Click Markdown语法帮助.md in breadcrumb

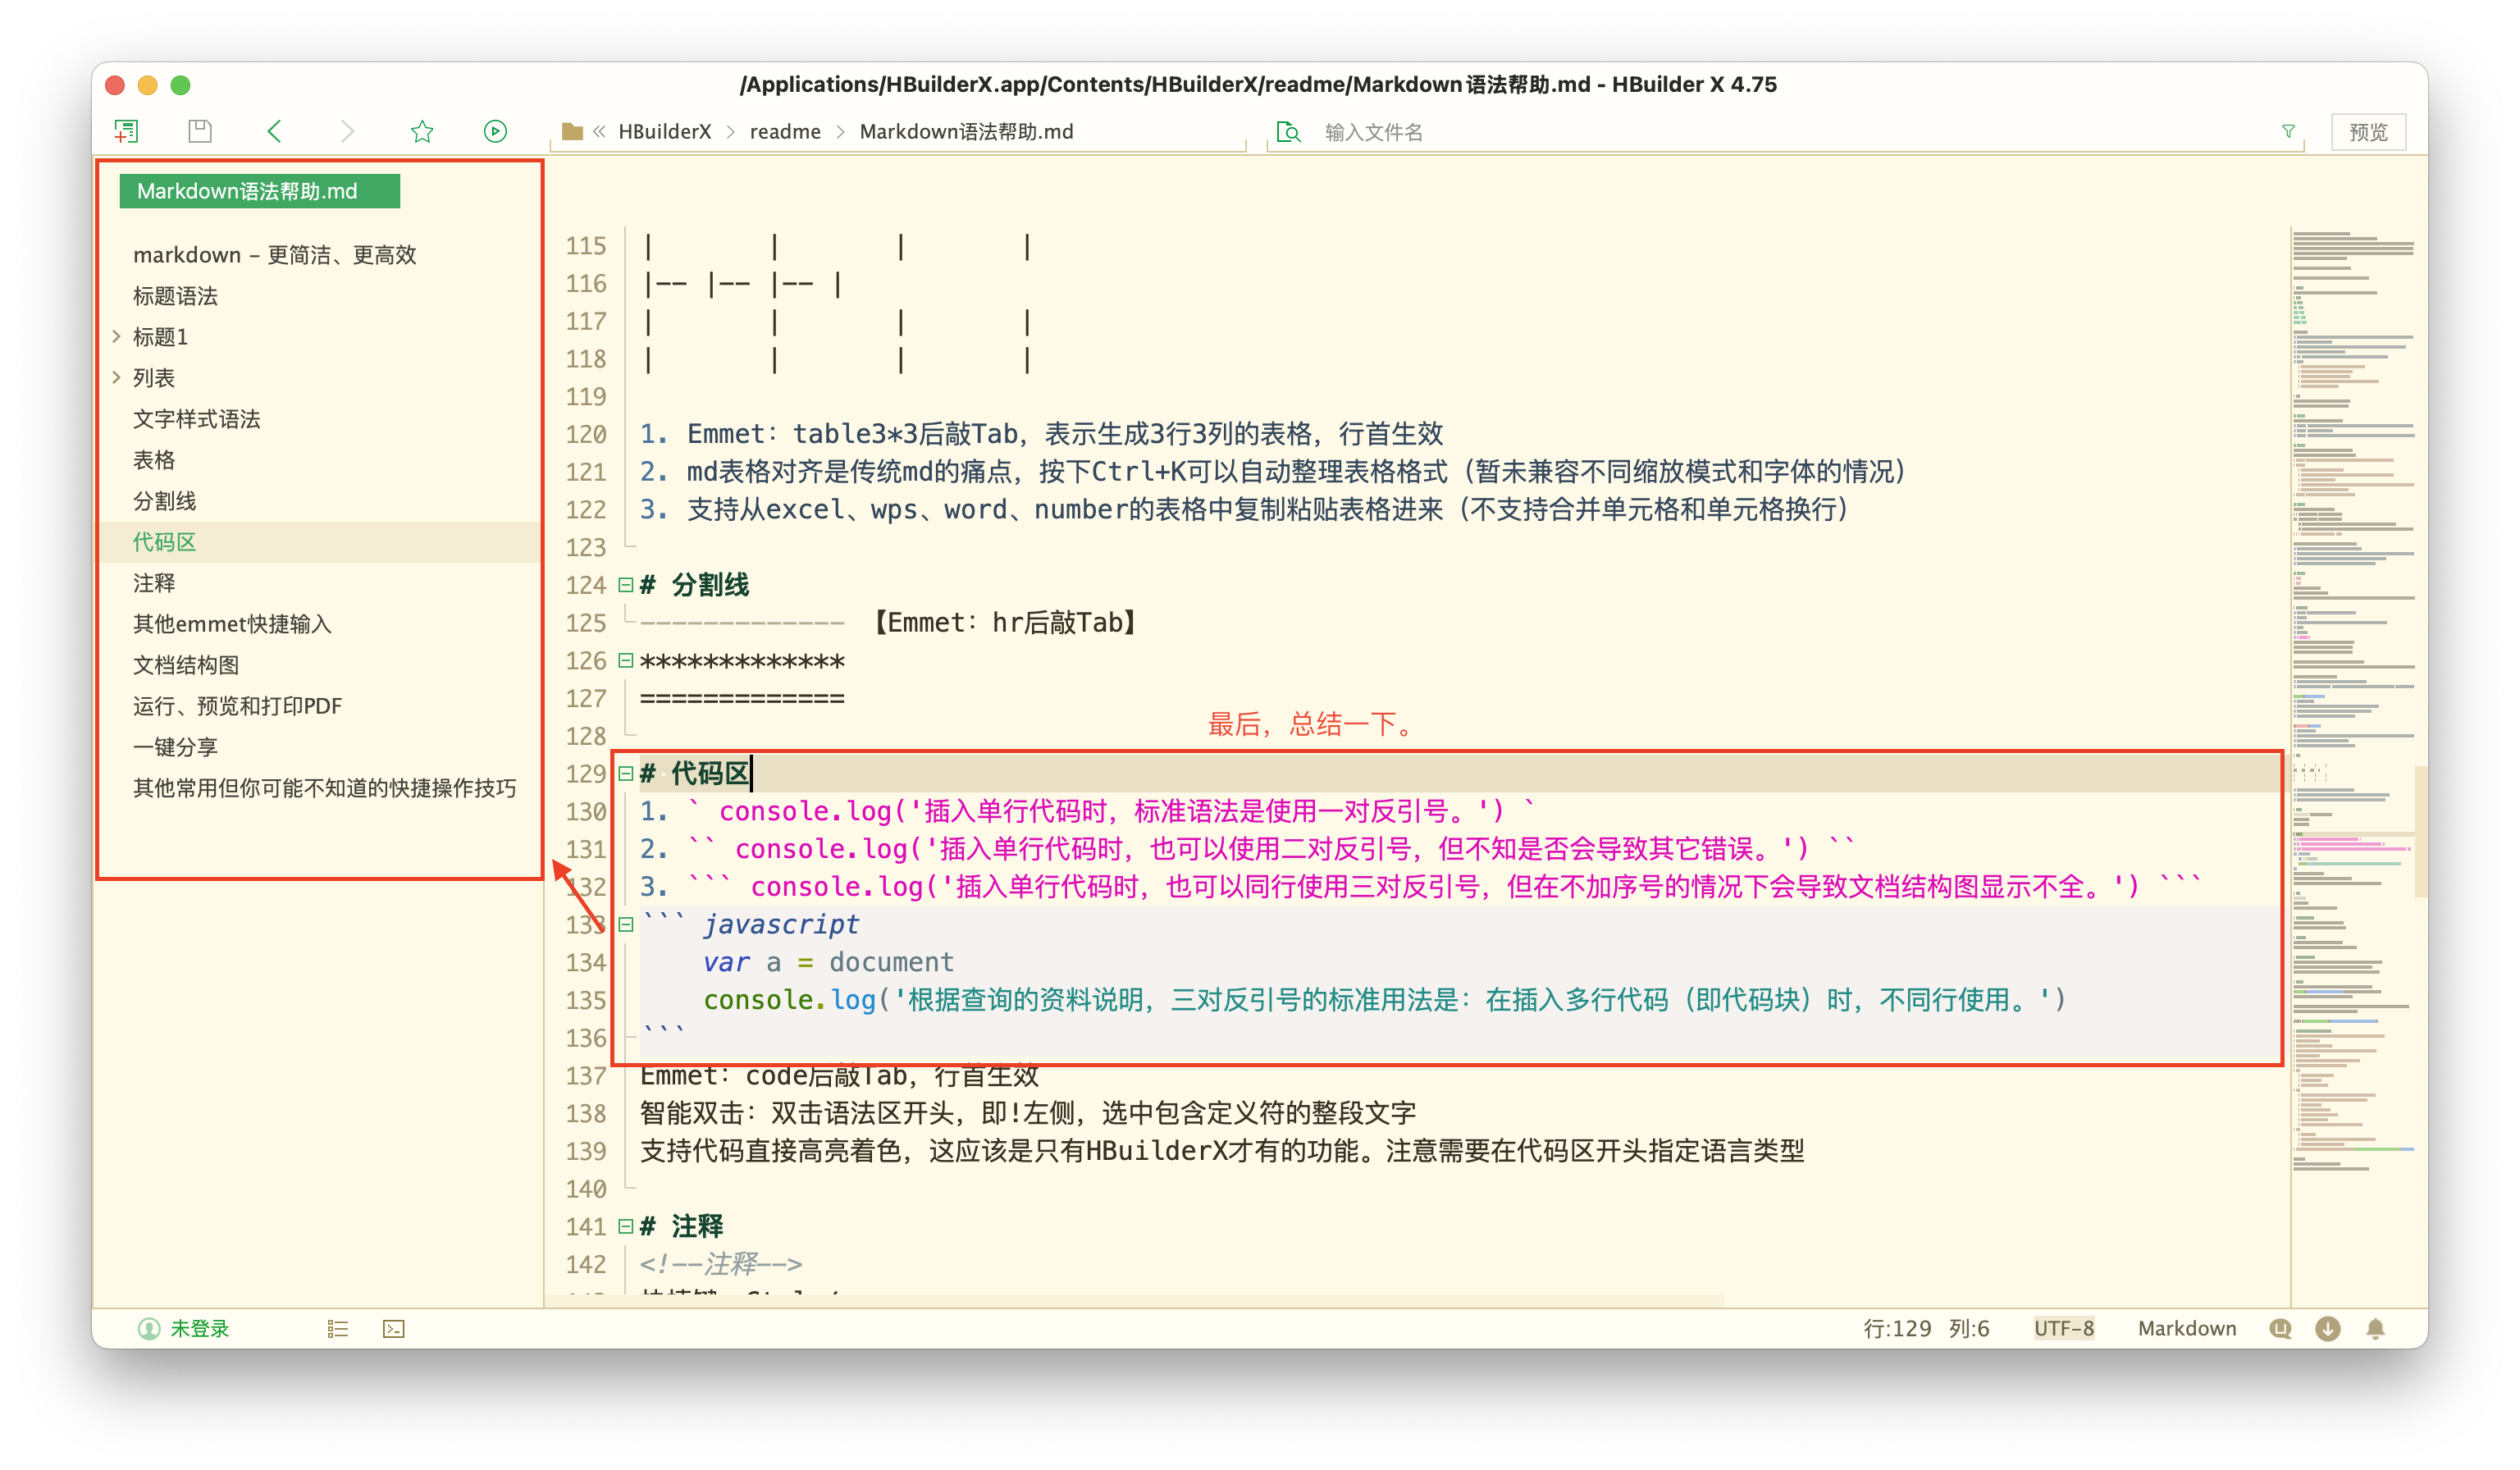966,131
